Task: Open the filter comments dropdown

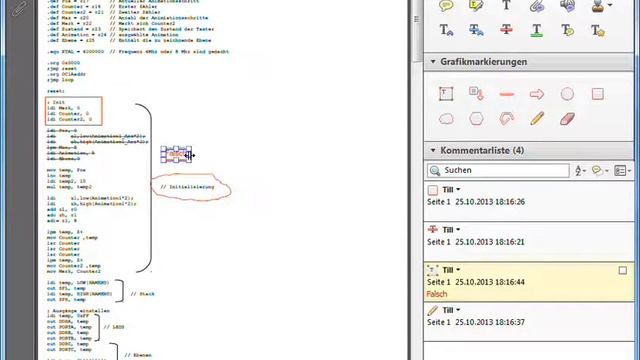Action: point(600,171)
